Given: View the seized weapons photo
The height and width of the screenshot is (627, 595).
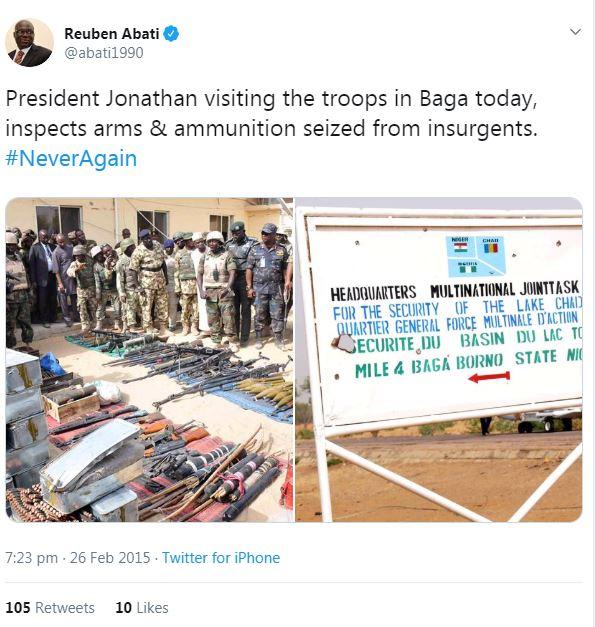Looking at the screenshot, I should click(x=149, y=359).
